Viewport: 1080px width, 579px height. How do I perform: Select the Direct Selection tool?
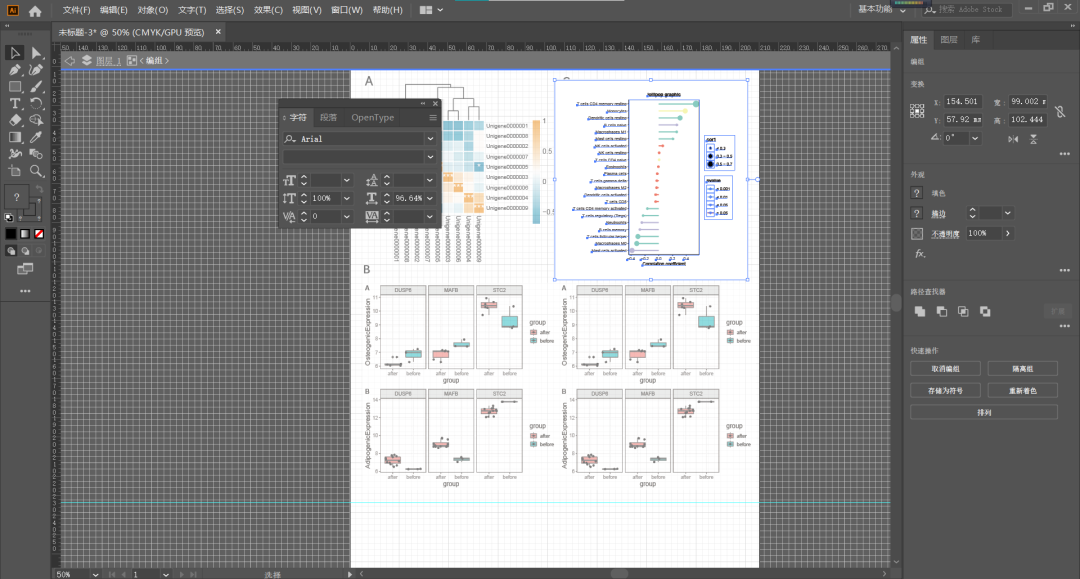point(36,53)
